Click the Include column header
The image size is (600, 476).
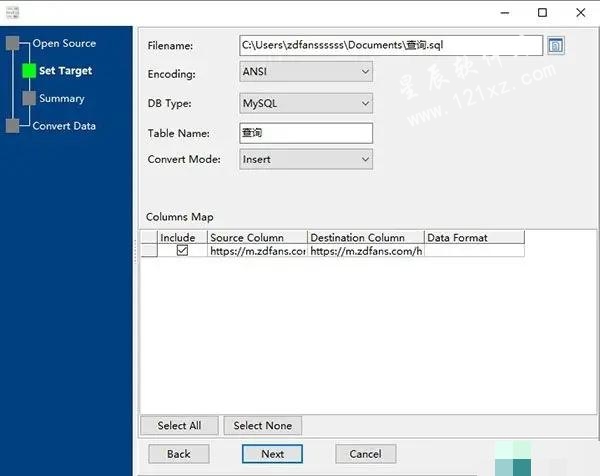point(182,238)
